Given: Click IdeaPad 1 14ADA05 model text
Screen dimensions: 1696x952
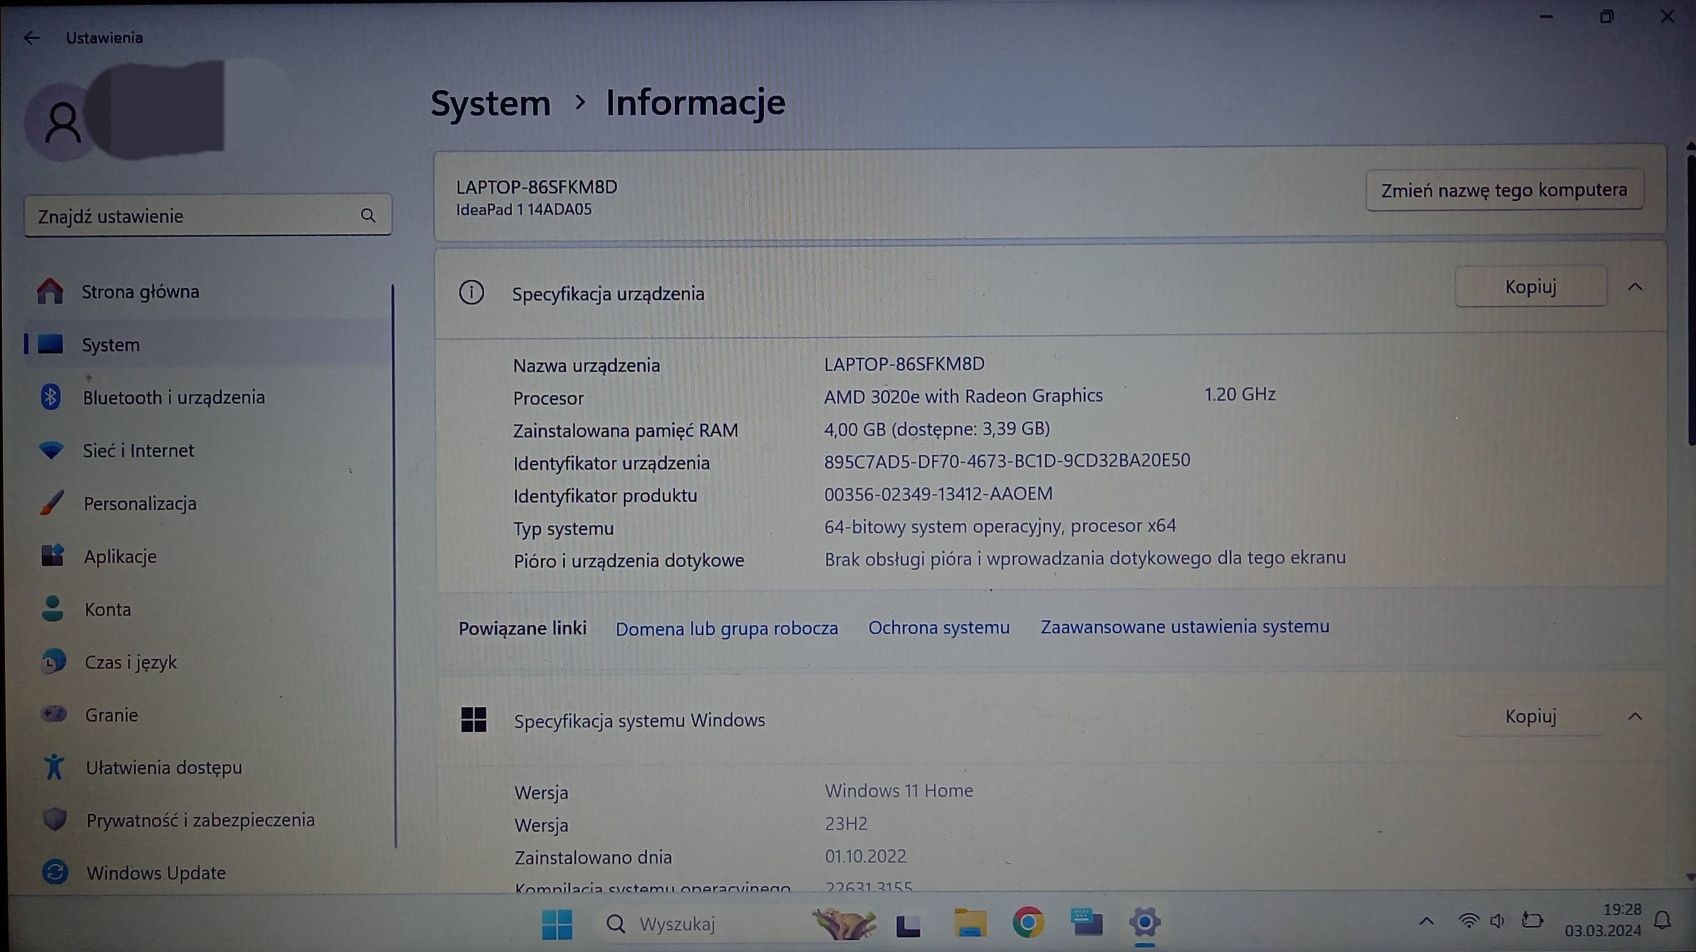Looking at the screenshot, I should (x=524, y=210).
